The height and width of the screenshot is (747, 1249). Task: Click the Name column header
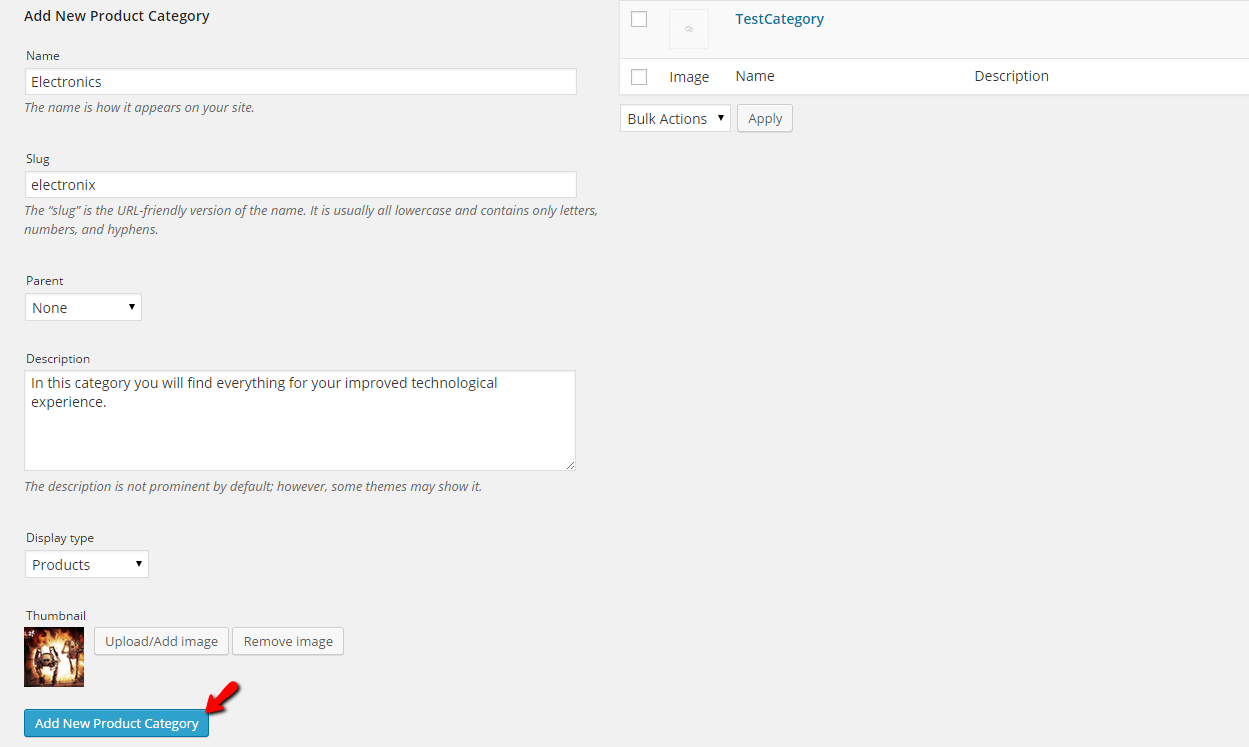[755, 76]
